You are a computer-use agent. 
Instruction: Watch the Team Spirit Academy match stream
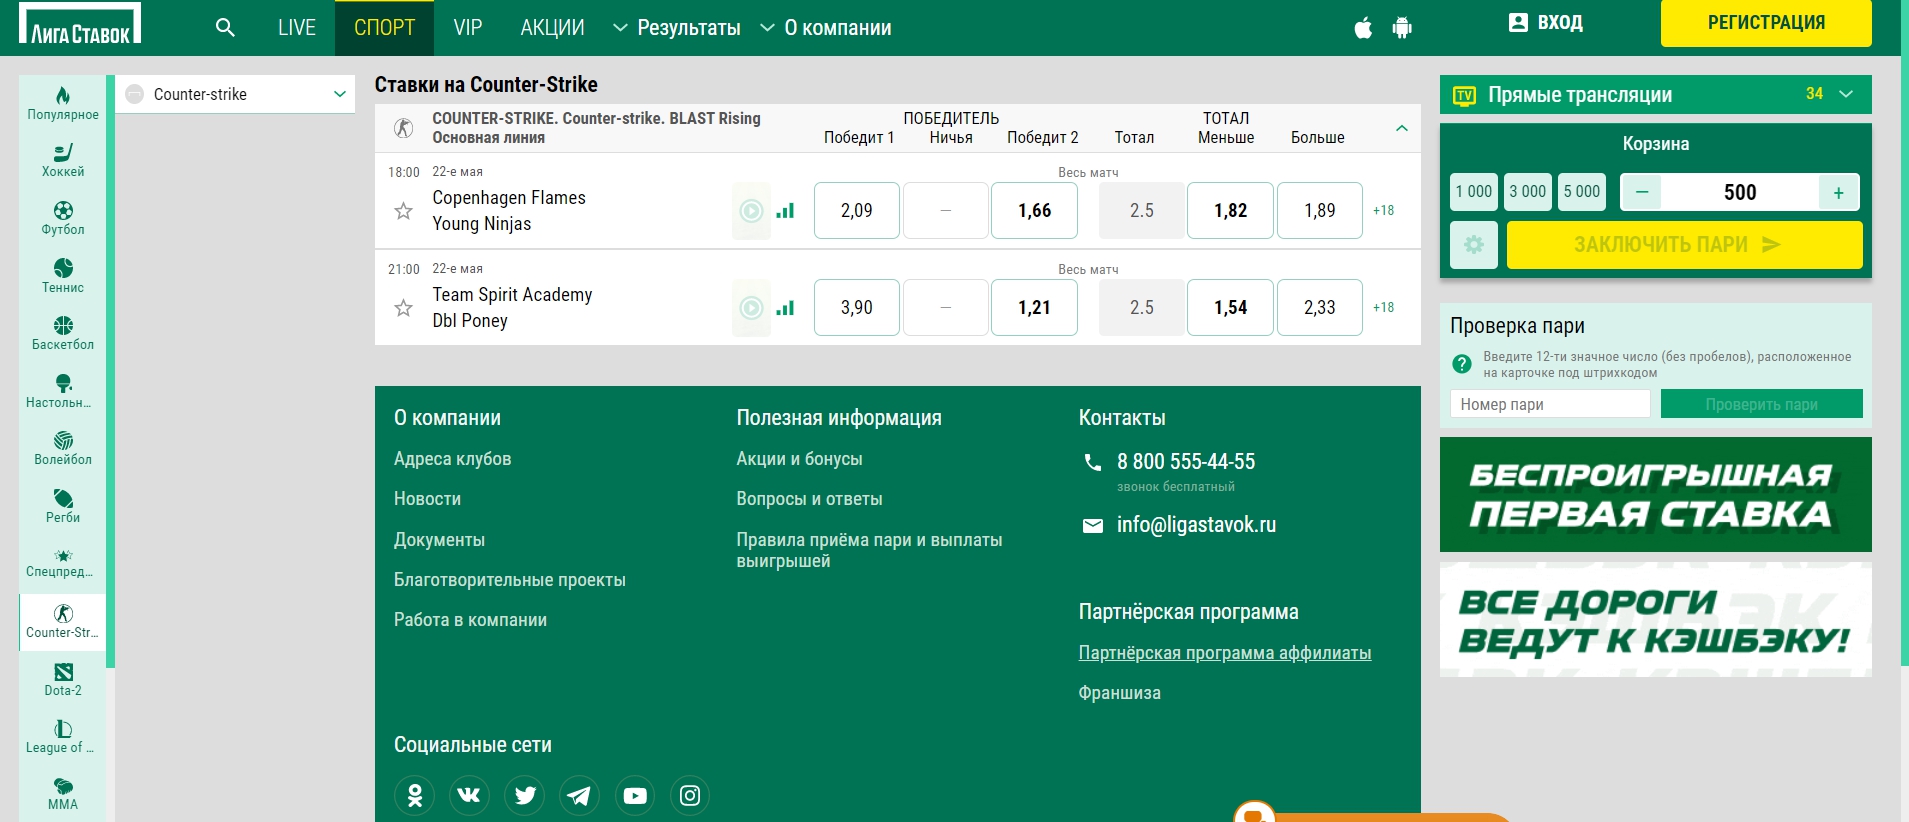(751, 308)
